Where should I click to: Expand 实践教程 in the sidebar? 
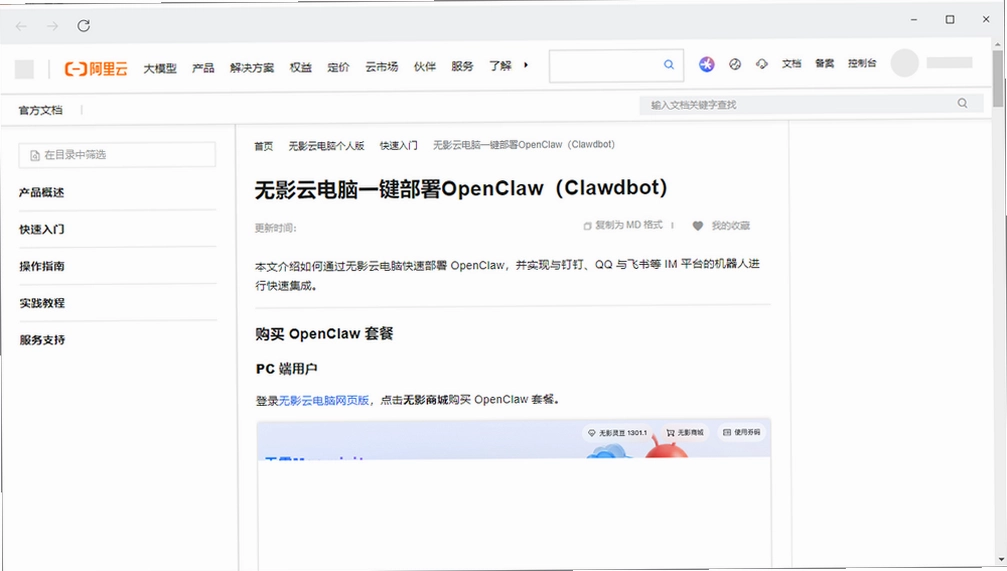tap(42, 303)
